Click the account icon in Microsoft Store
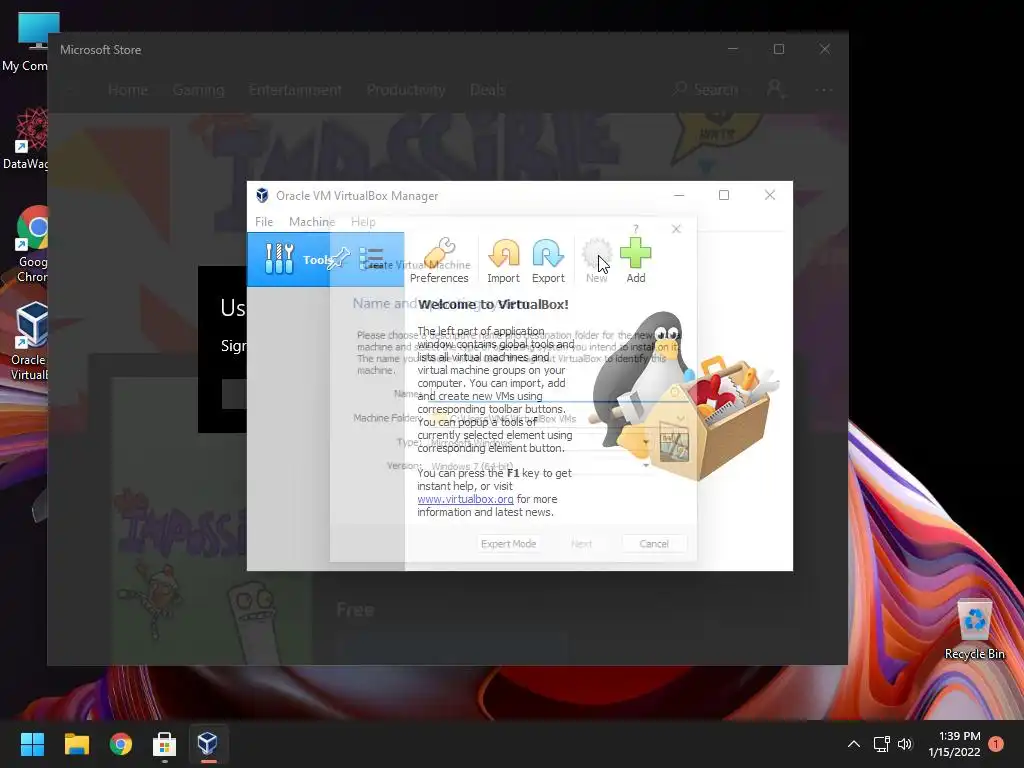The image size is (1024, 768). (x=775, y=89)
